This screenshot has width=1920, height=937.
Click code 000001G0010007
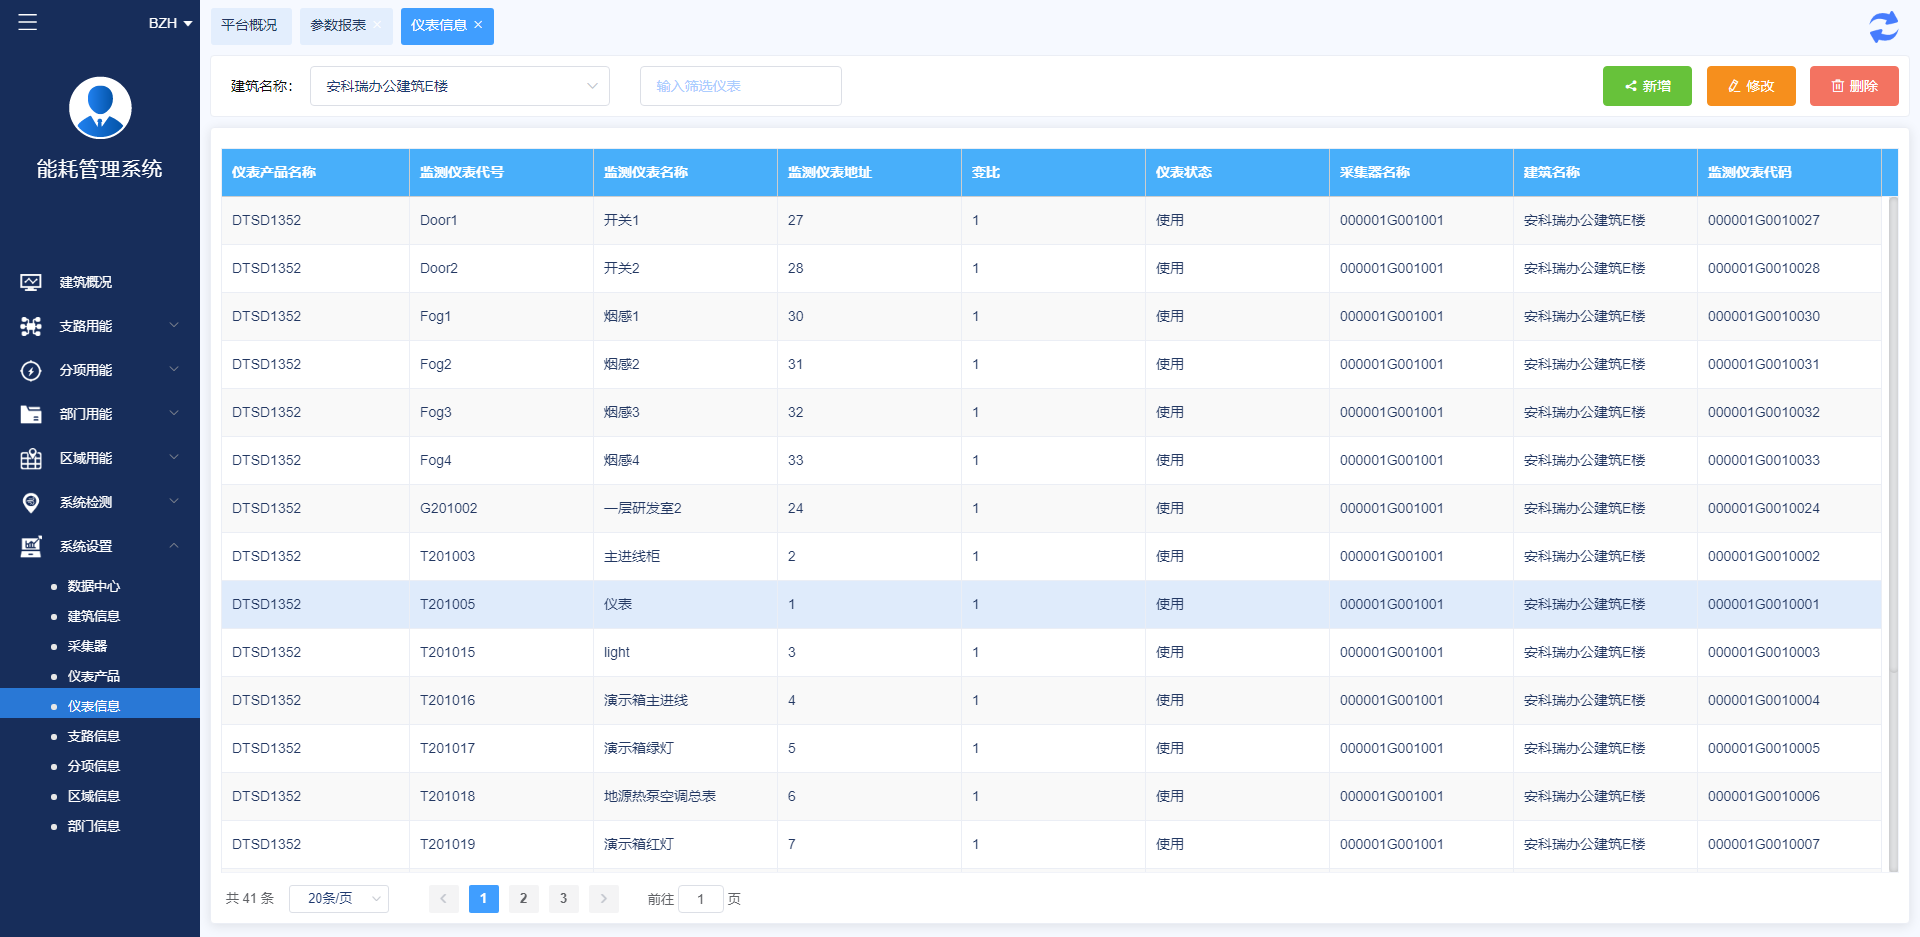[1763, 844]
